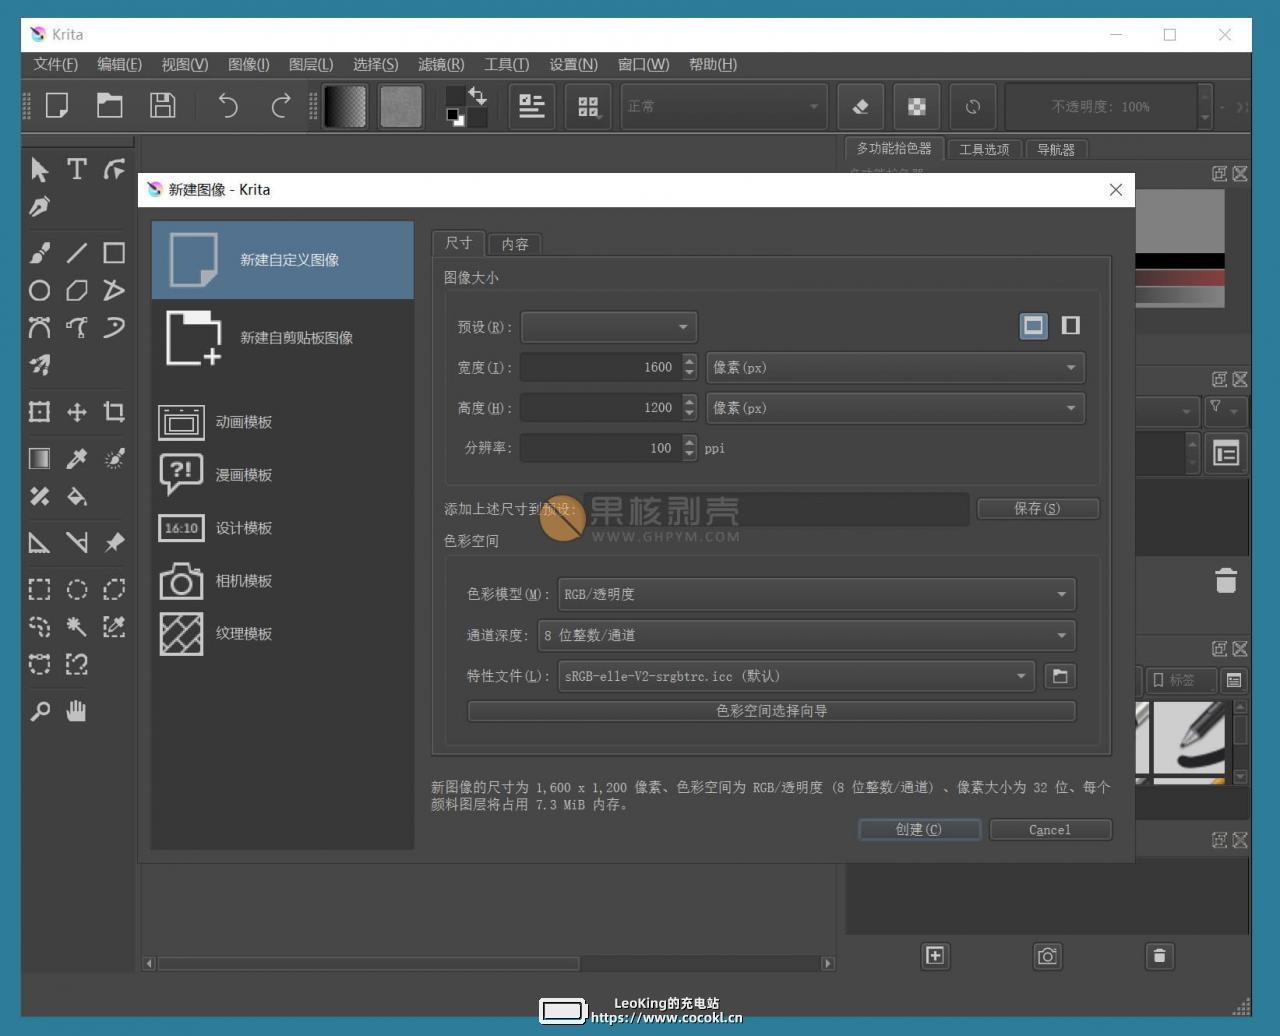Click the 创建(C) button
The height and width of the screenshot is (1036, 1280).
point(919,829)
